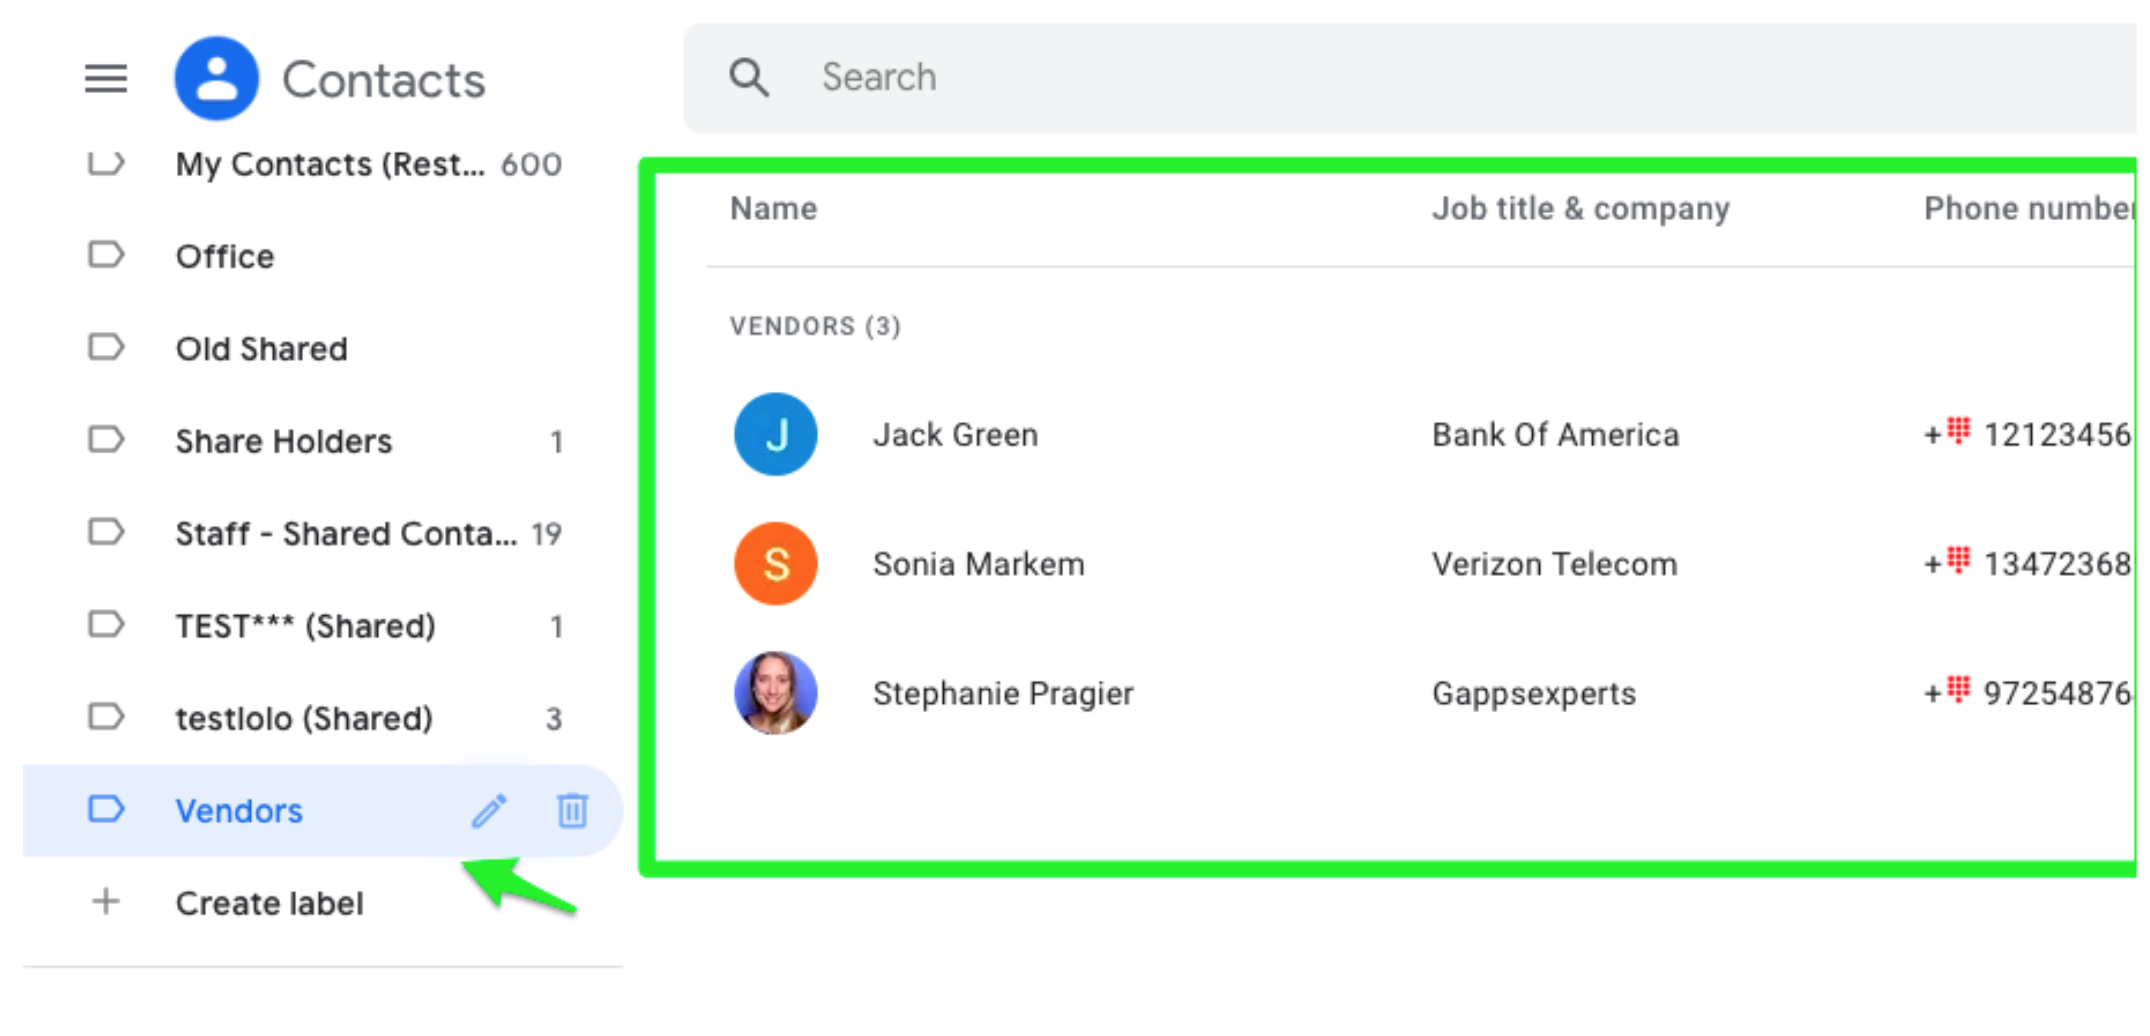
Task: Click the Contacts app logo icon
Action: tap(216, 78)
